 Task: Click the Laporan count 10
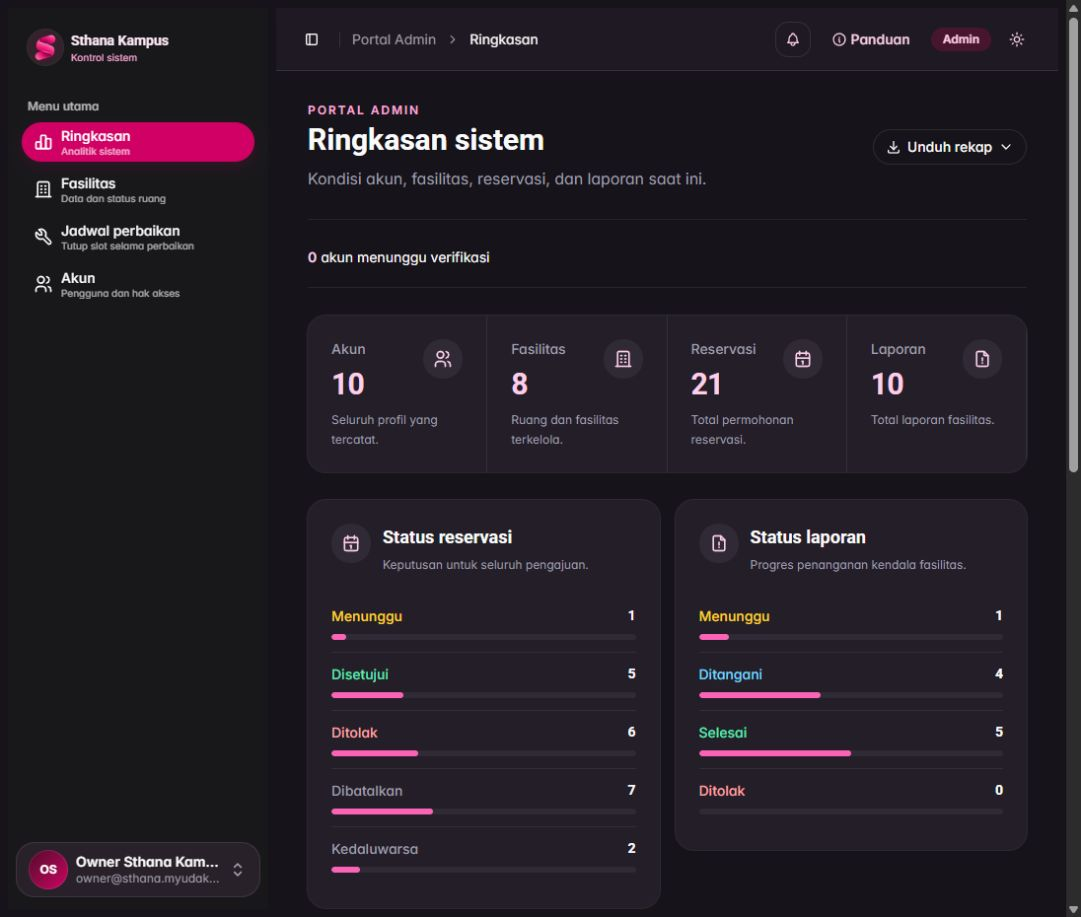(887, 384)
